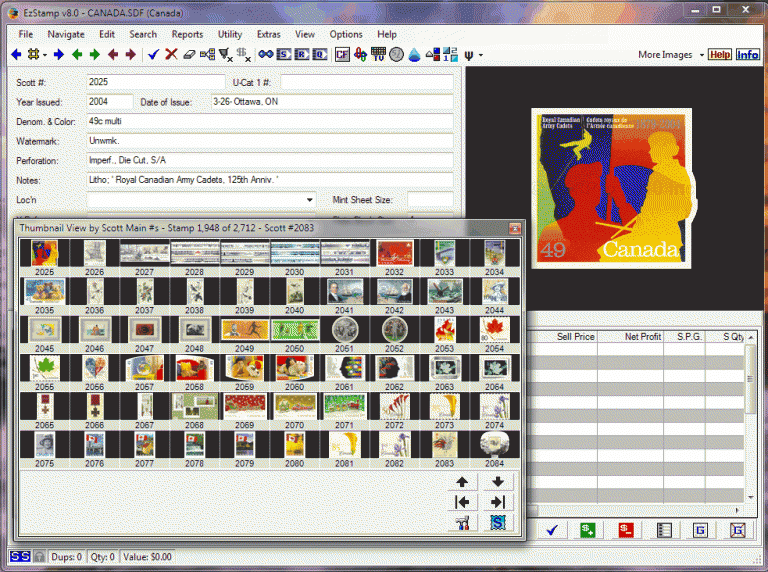768x572 pixels.
Task: Click the up arrow button in Thumbnail View
Action: tap(462, 482)
